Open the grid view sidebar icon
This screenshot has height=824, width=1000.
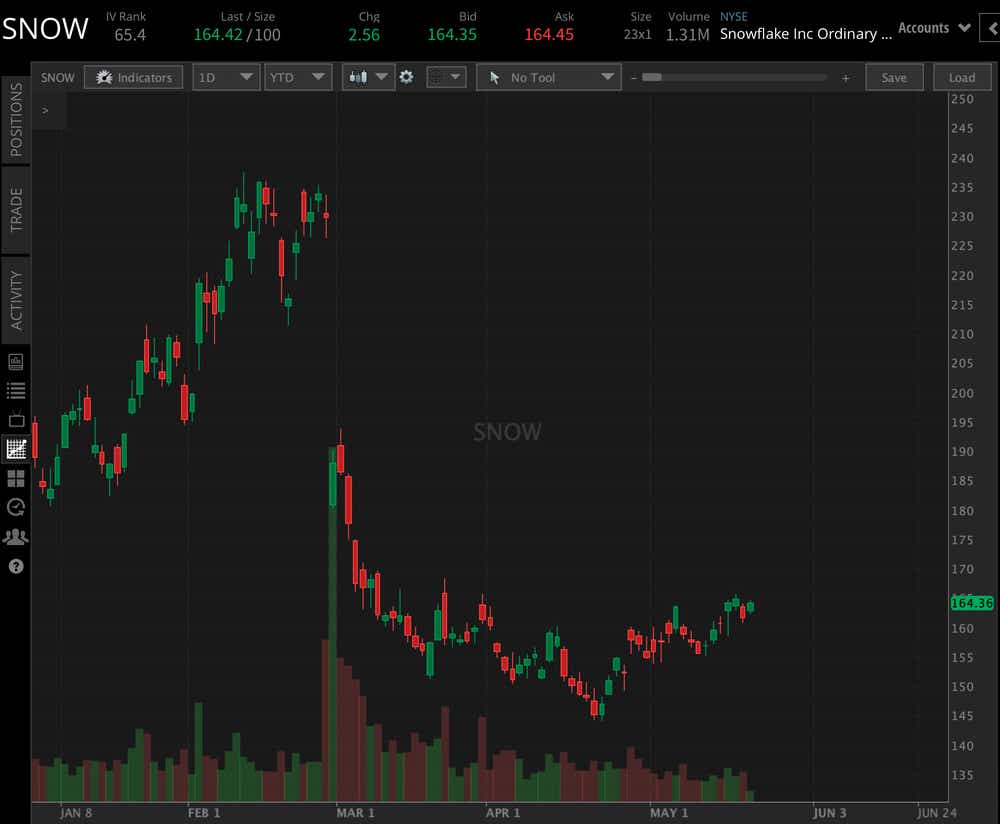(16, 478)
